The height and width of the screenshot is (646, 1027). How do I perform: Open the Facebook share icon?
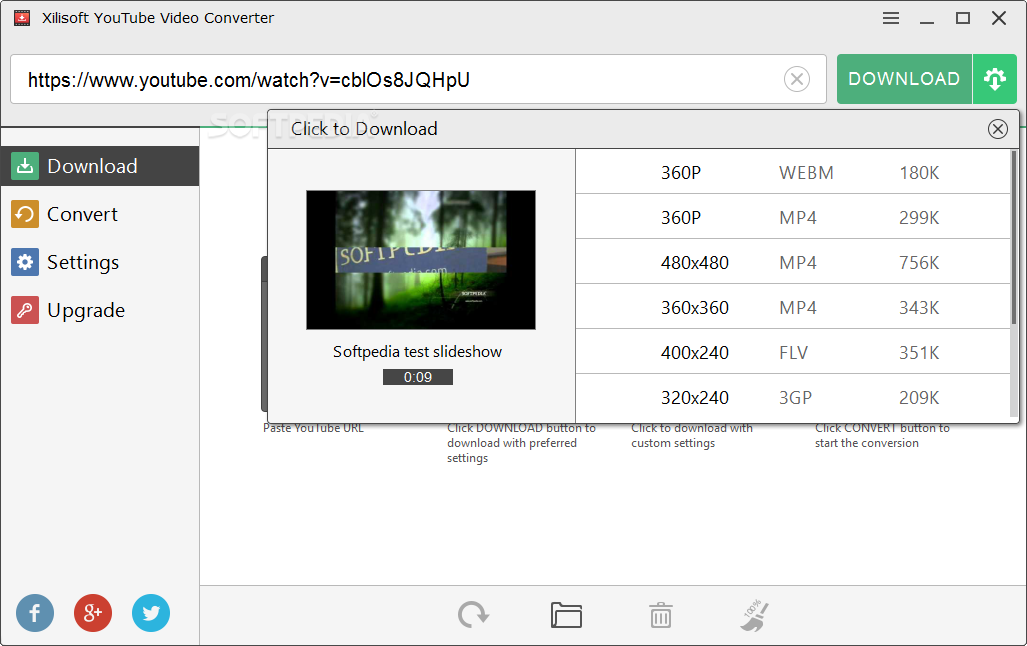(x=35, y=613)
